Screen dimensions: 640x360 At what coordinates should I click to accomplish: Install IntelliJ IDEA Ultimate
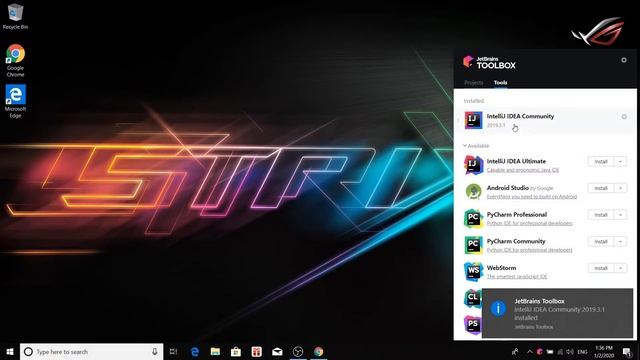coord(601,162)
